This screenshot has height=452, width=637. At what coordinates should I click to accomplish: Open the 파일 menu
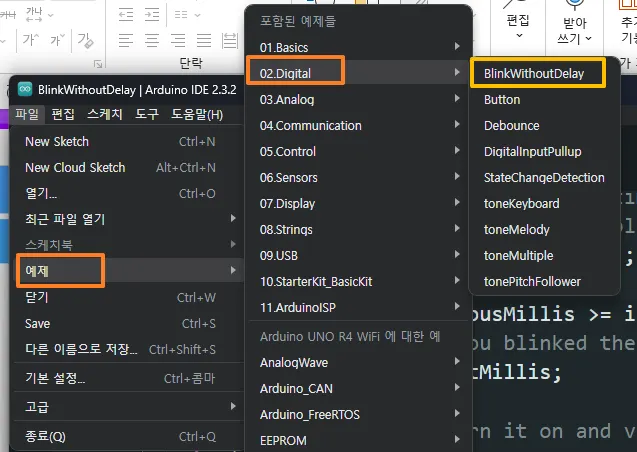[x=27, y=114]
